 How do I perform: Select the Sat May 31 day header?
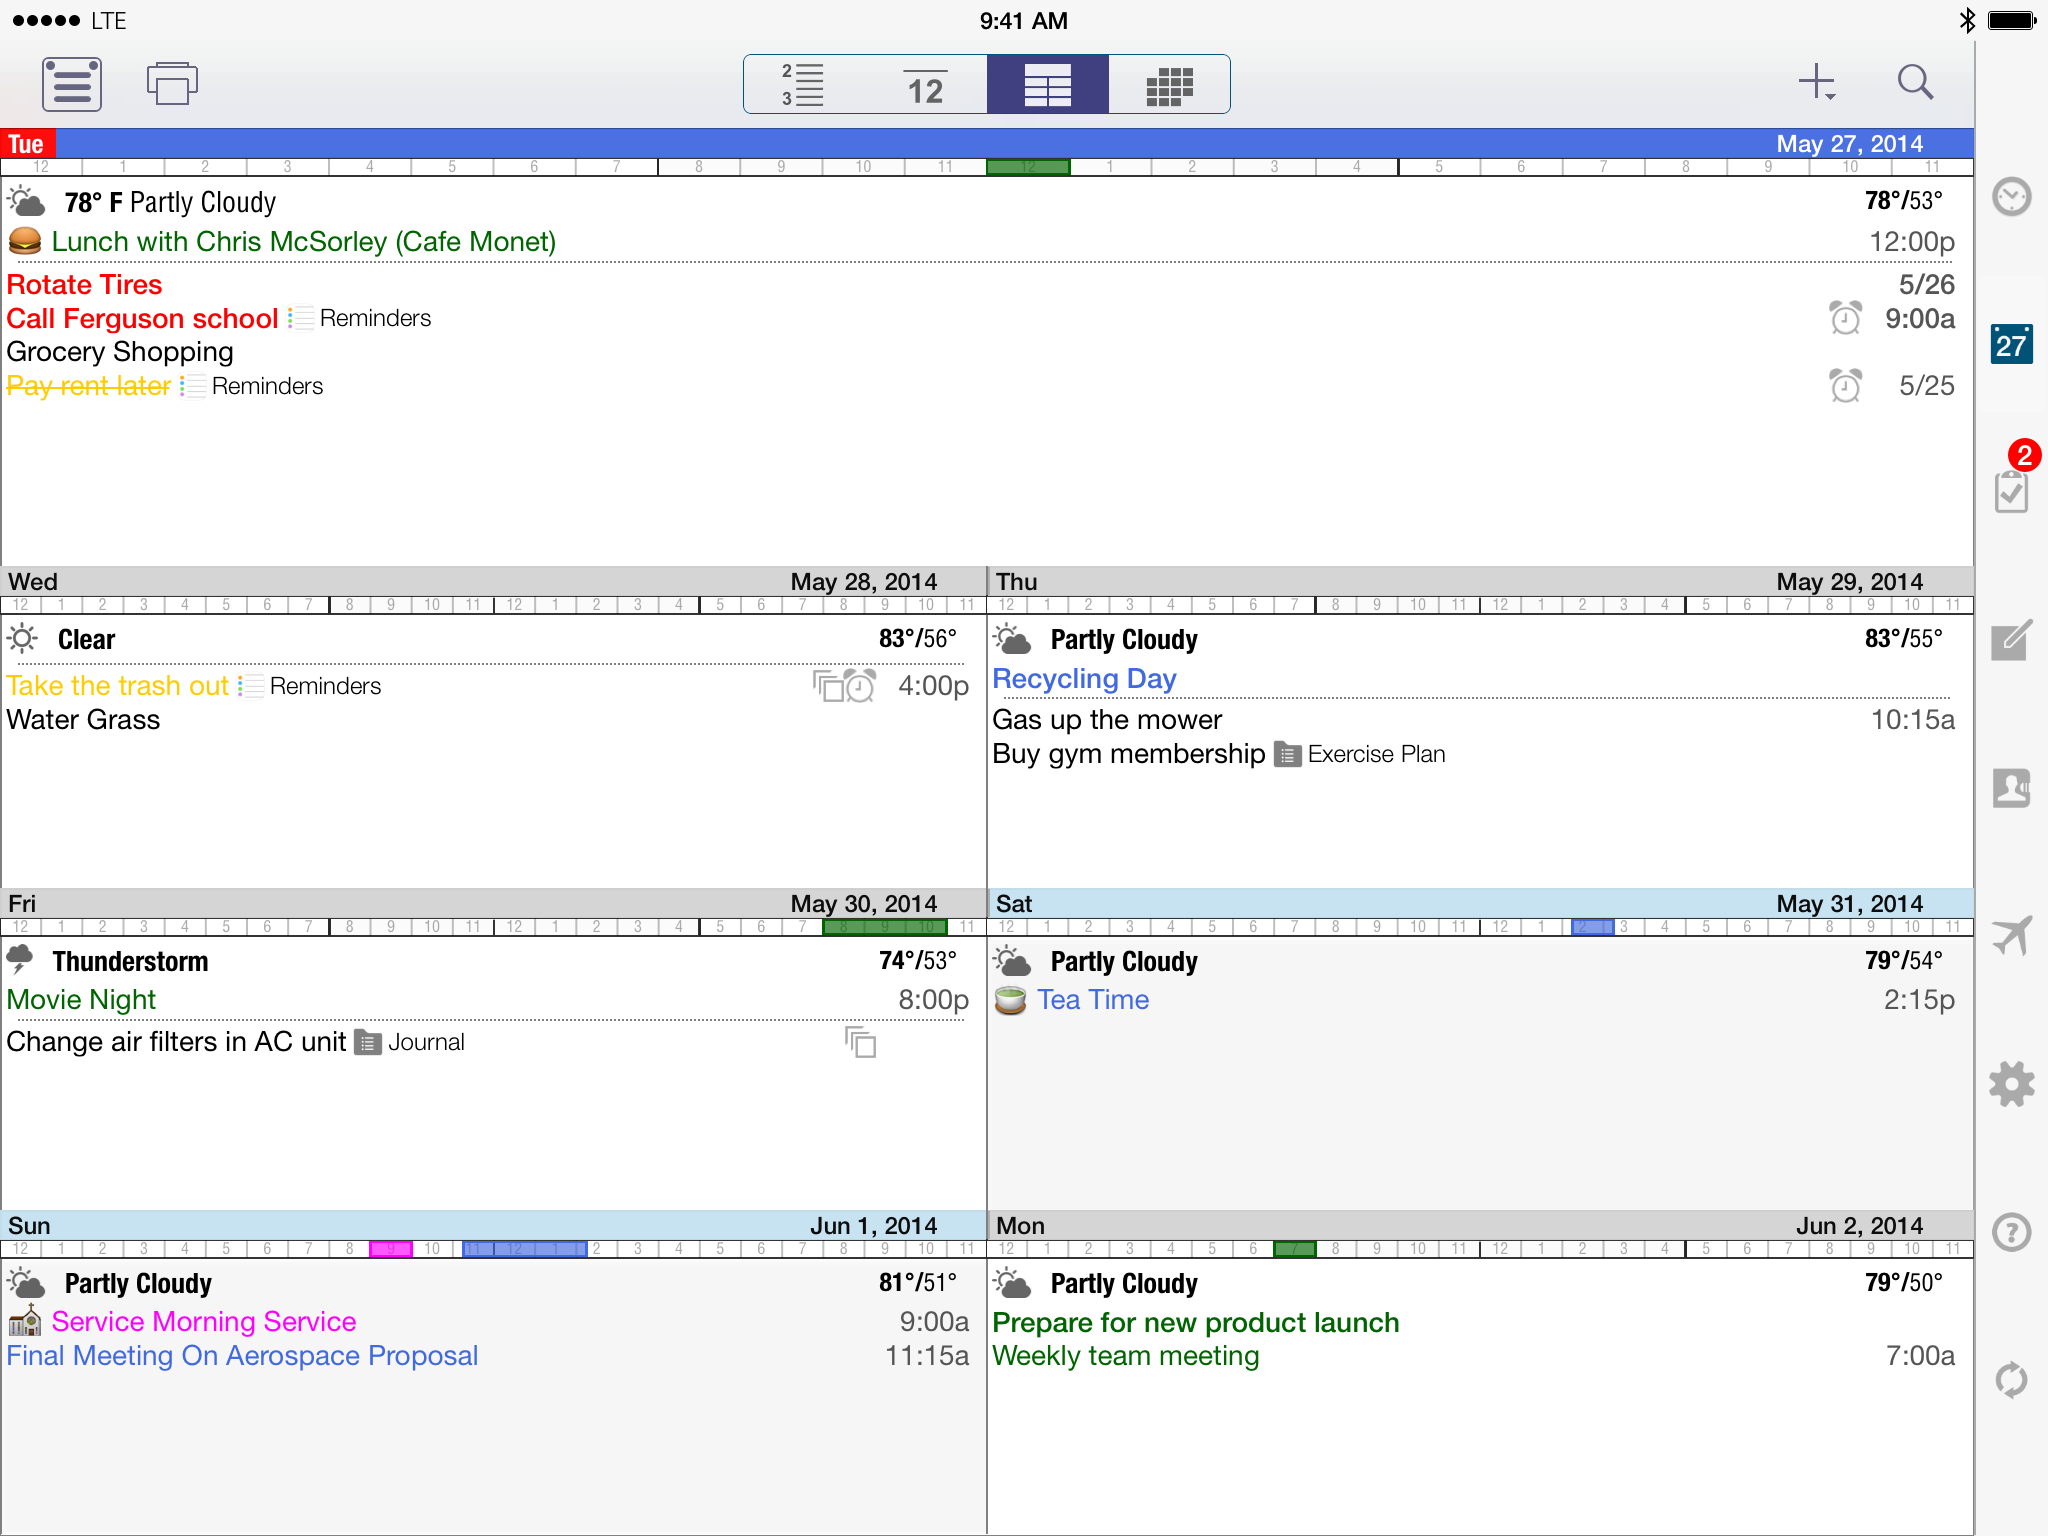[x=1480, y=903]
